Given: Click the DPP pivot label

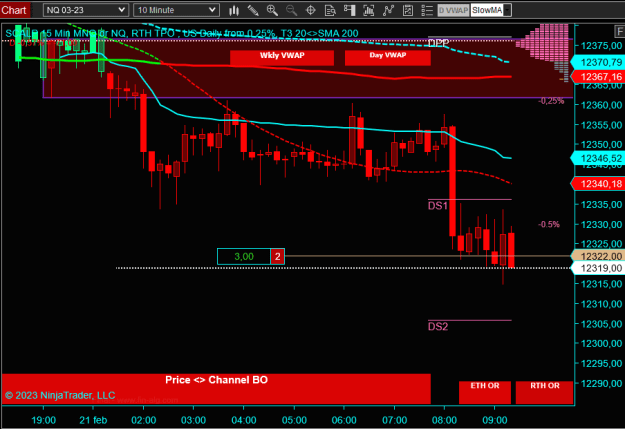Looking at the screenshot, I should [x=438, y=43].
